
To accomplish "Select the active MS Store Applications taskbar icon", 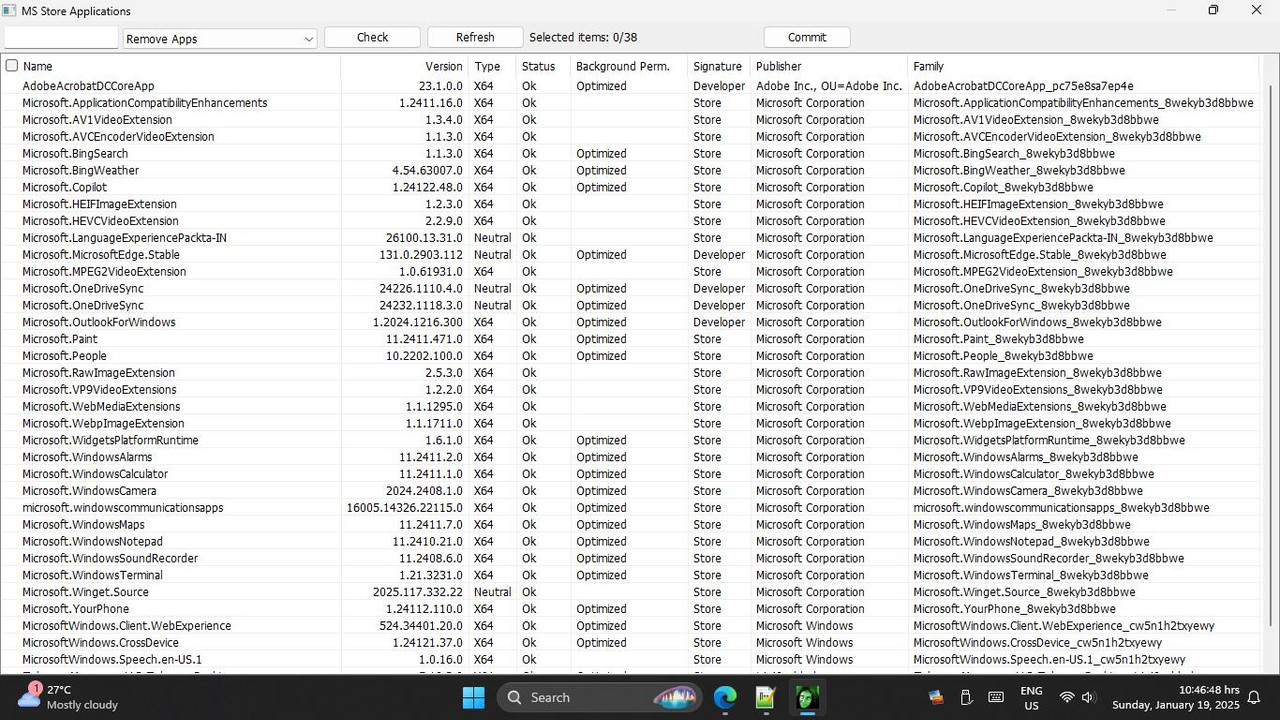I will click(x=807, y=697).
